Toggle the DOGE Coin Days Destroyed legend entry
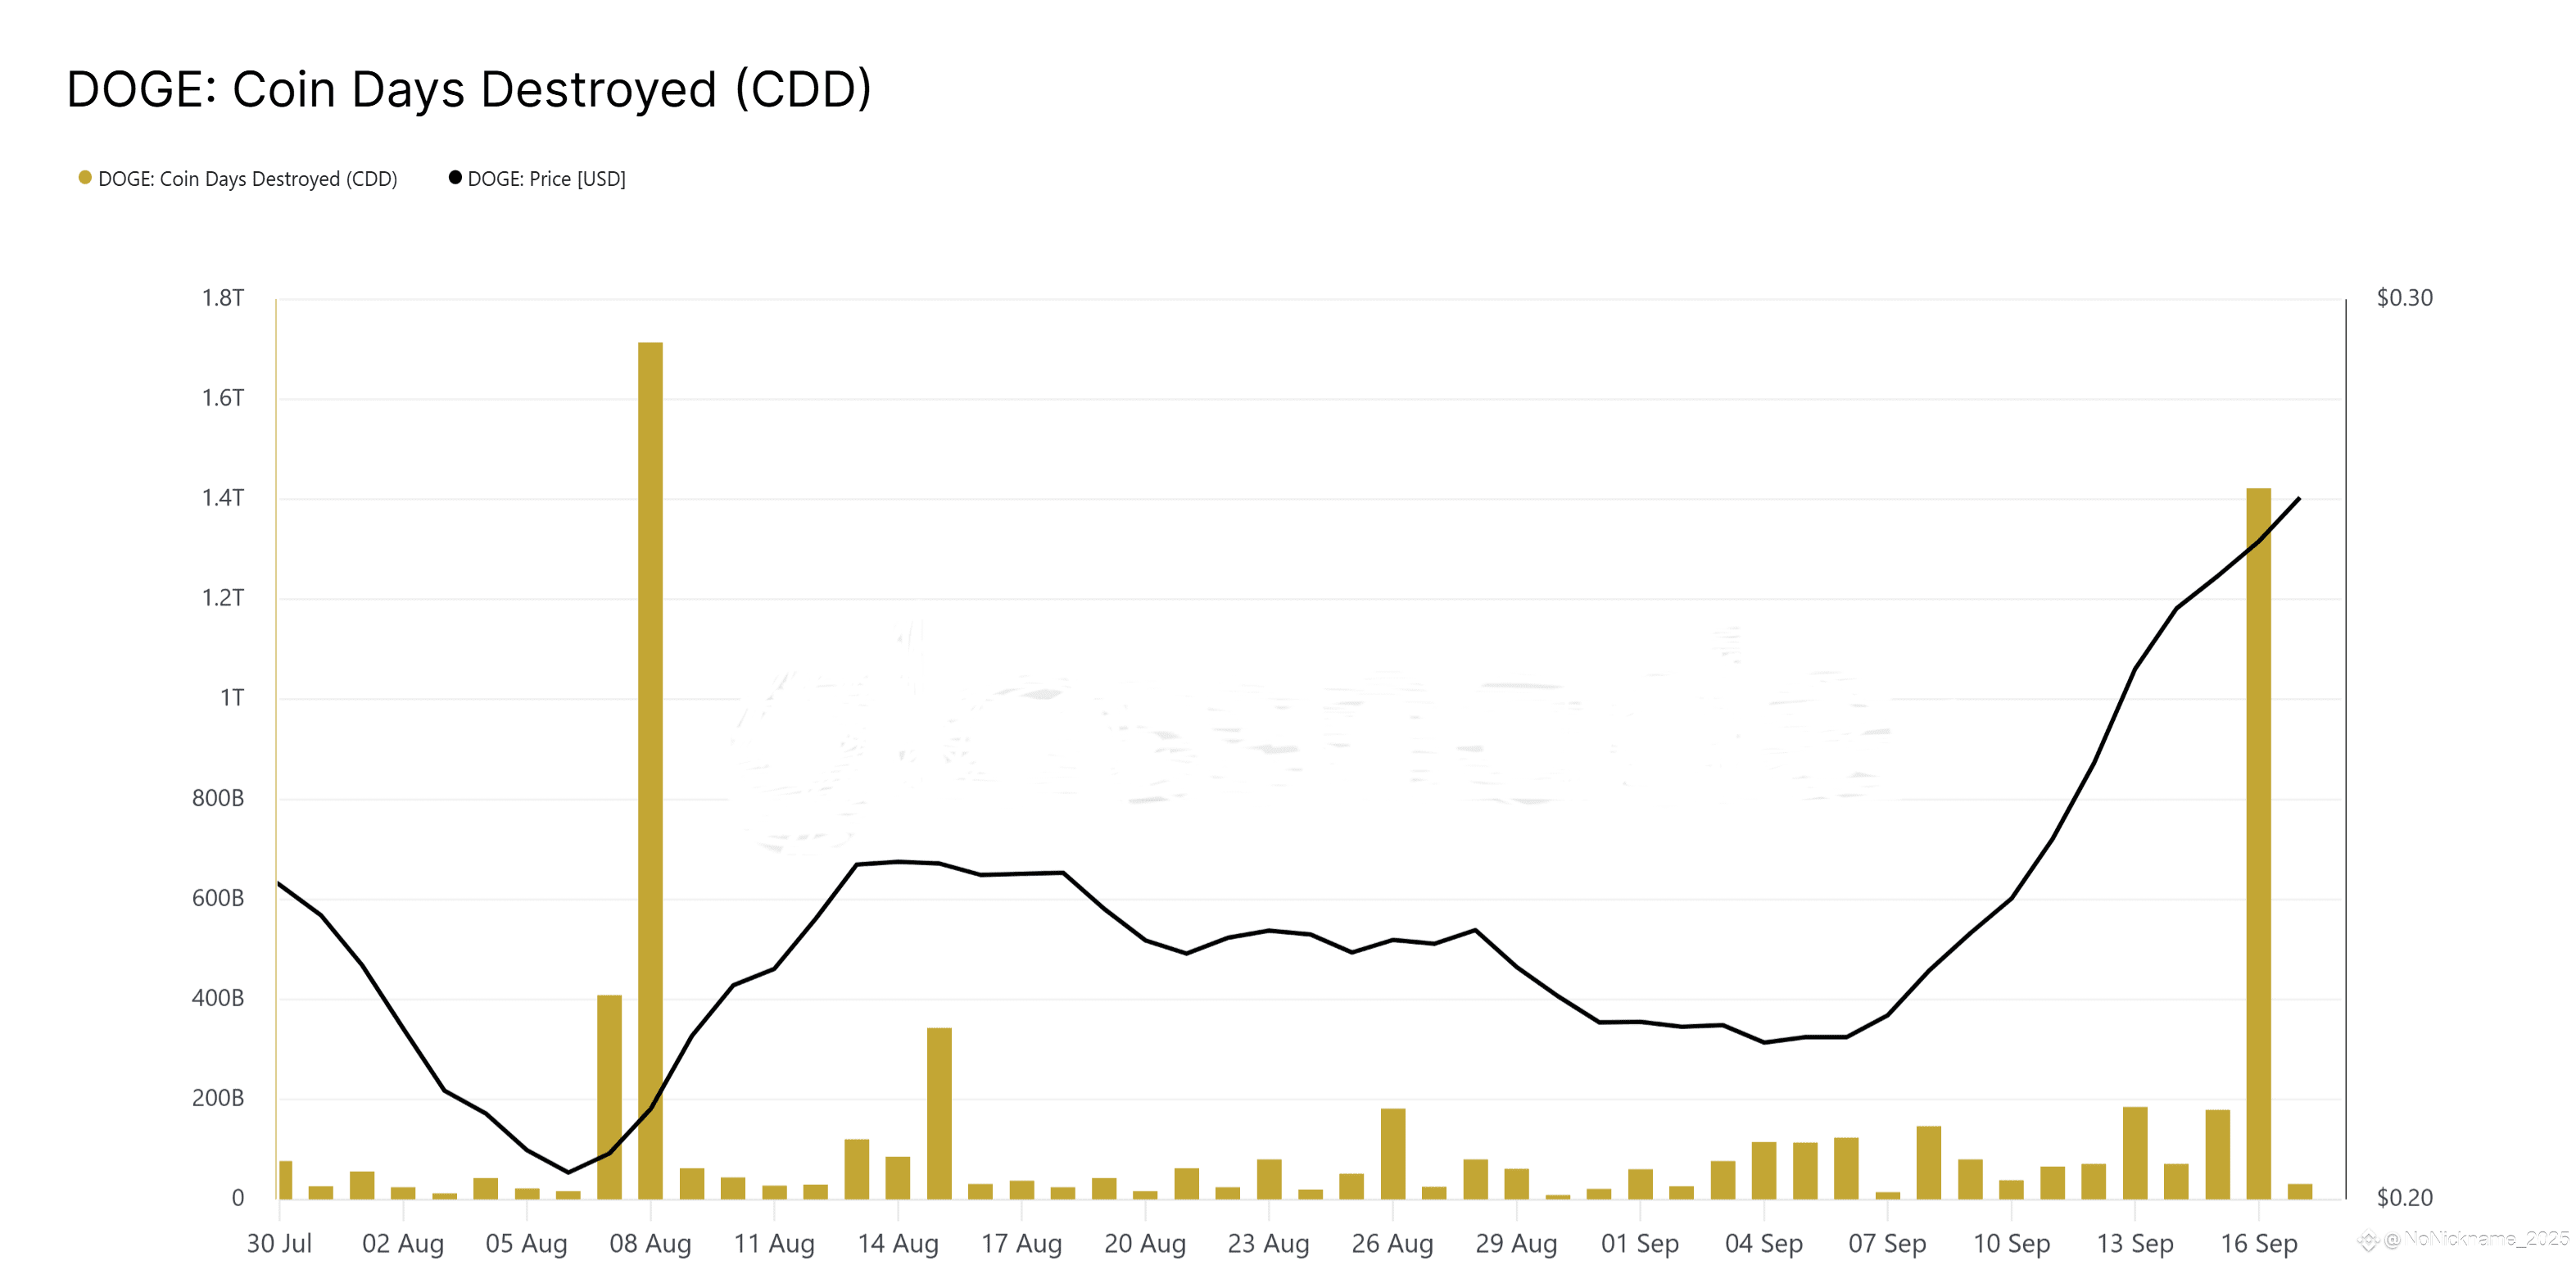 point(237,179)
